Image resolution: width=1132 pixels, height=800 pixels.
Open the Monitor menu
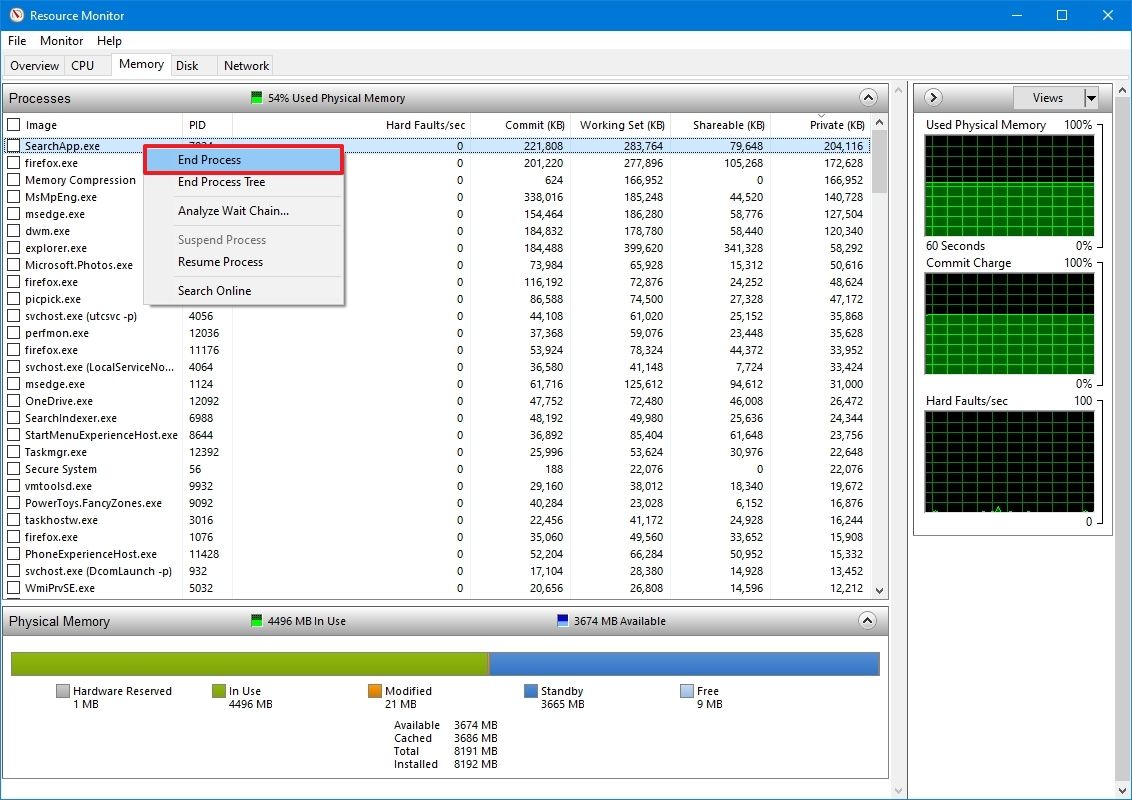coord(60,41)
